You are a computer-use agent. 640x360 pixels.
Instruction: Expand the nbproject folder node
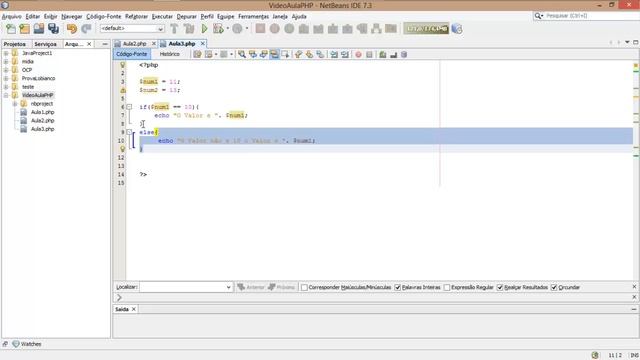tap(15, 104)
